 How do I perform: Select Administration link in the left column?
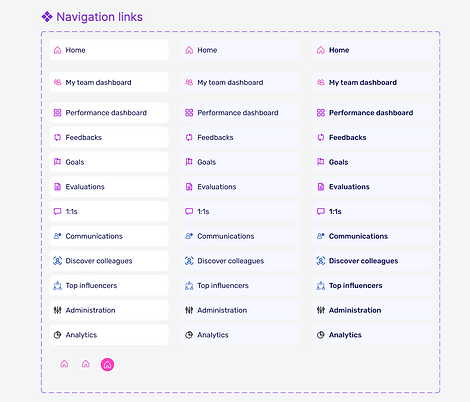(x=109, y=310)
